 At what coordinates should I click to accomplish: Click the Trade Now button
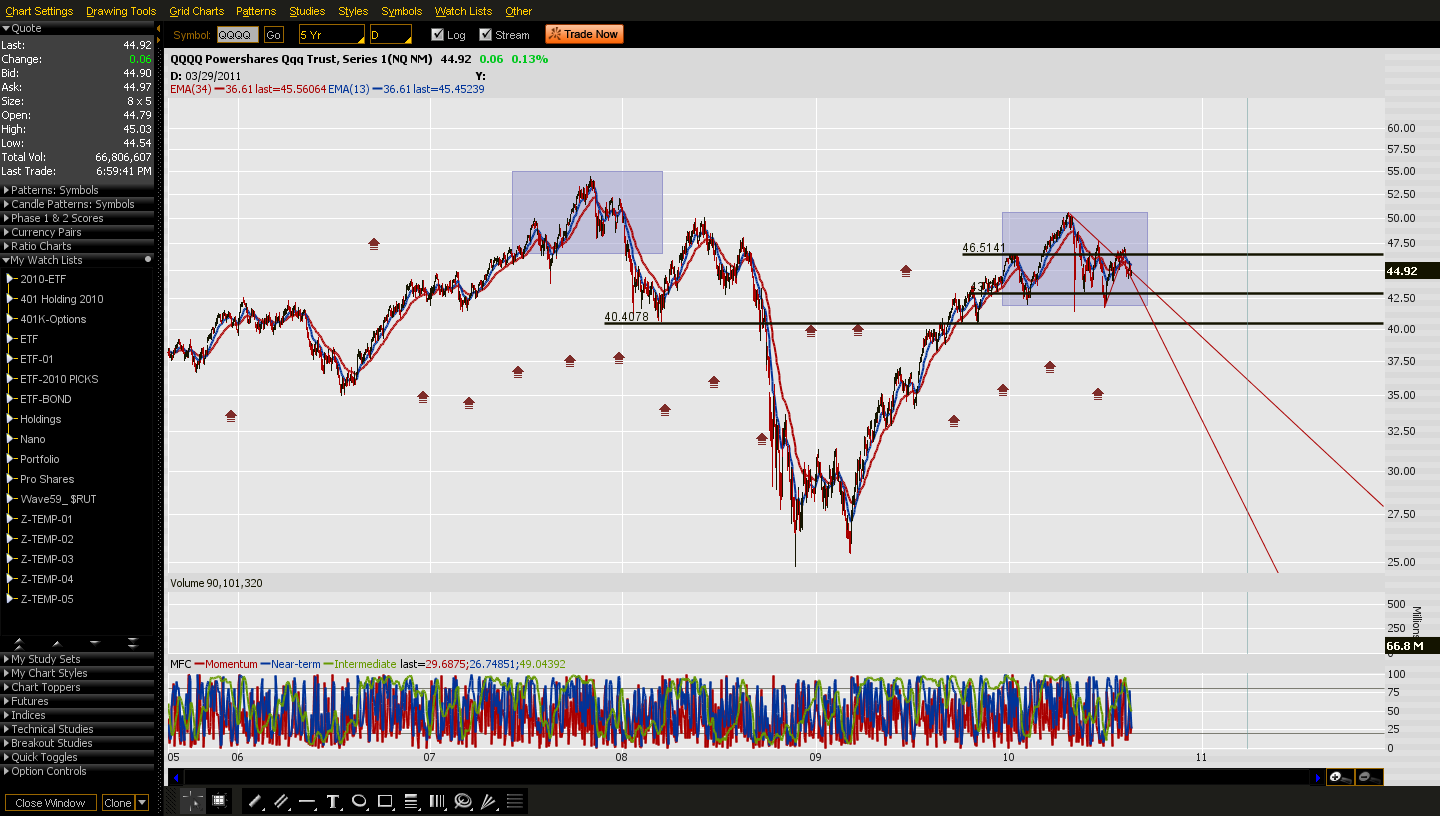tap(583, 33)
